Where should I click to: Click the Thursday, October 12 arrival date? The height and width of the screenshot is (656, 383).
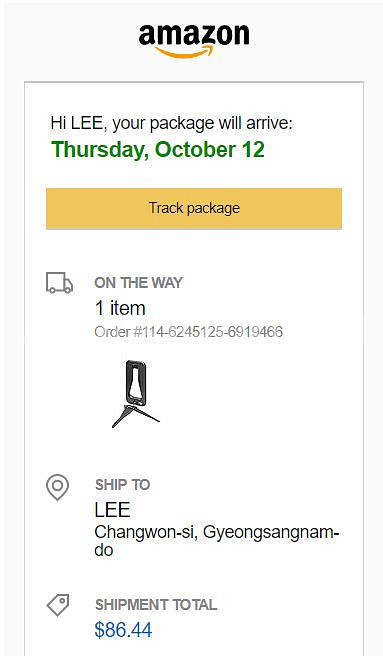point(158,150)
